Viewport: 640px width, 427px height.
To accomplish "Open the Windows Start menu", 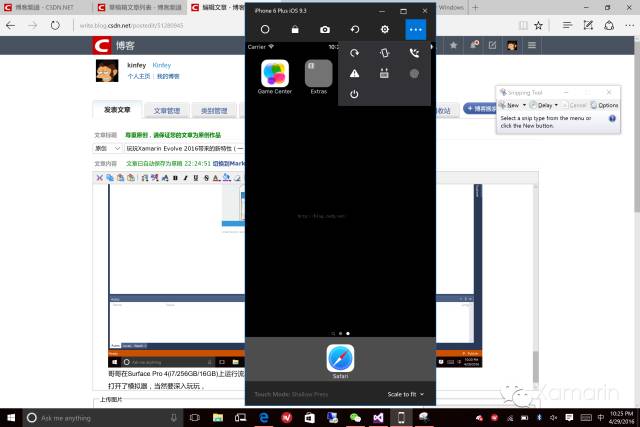I will [x=11, y=418].
